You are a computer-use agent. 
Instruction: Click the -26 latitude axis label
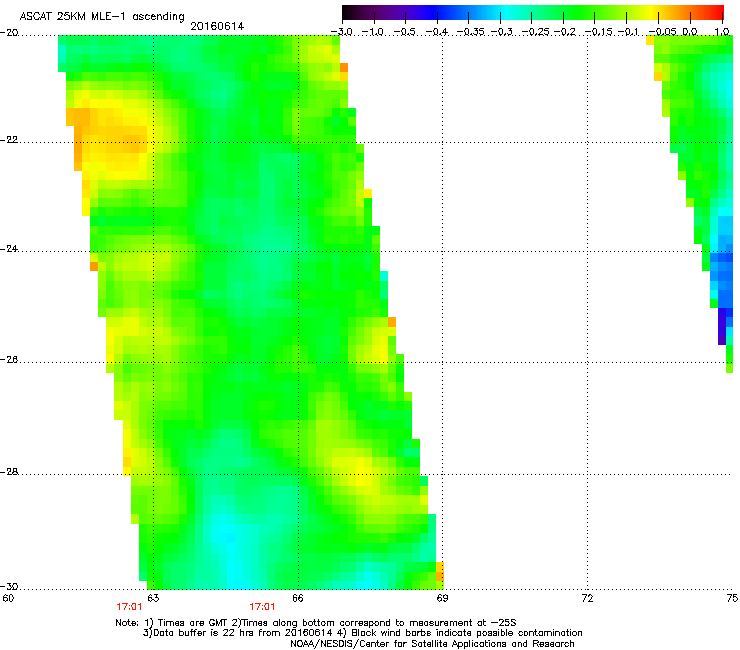[9, 360]
